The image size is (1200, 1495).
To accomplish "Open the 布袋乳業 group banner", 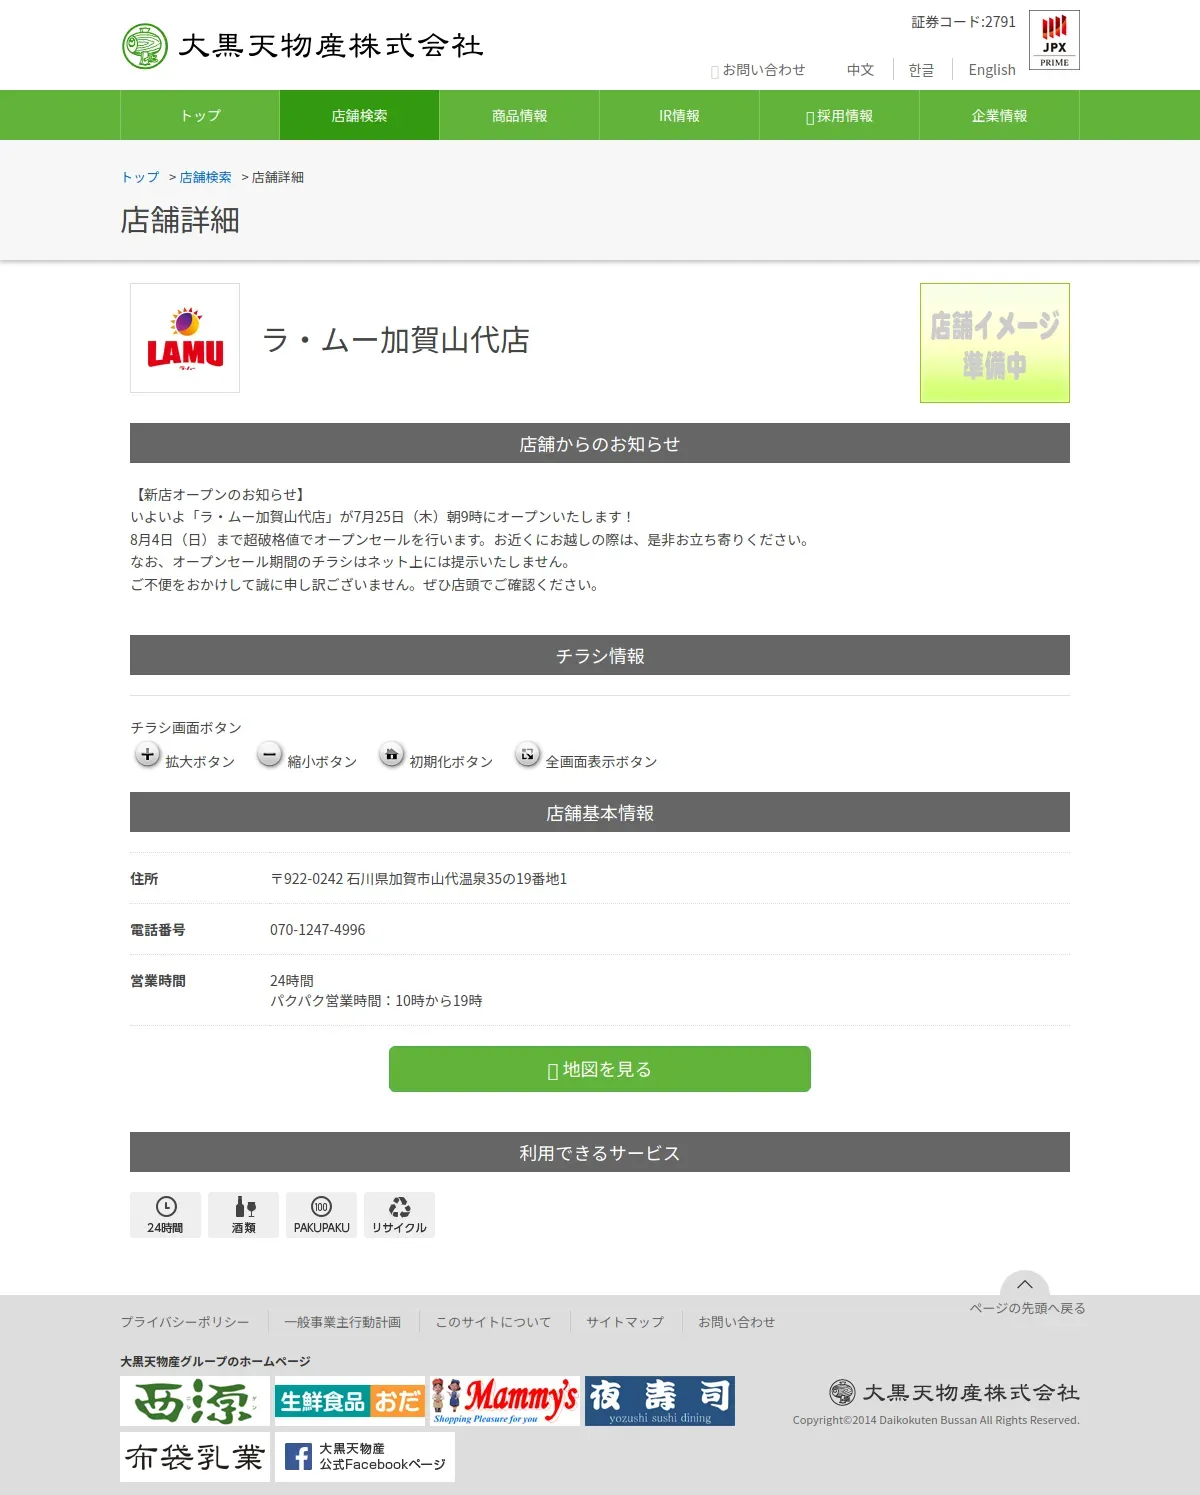I will [195, 1457].
